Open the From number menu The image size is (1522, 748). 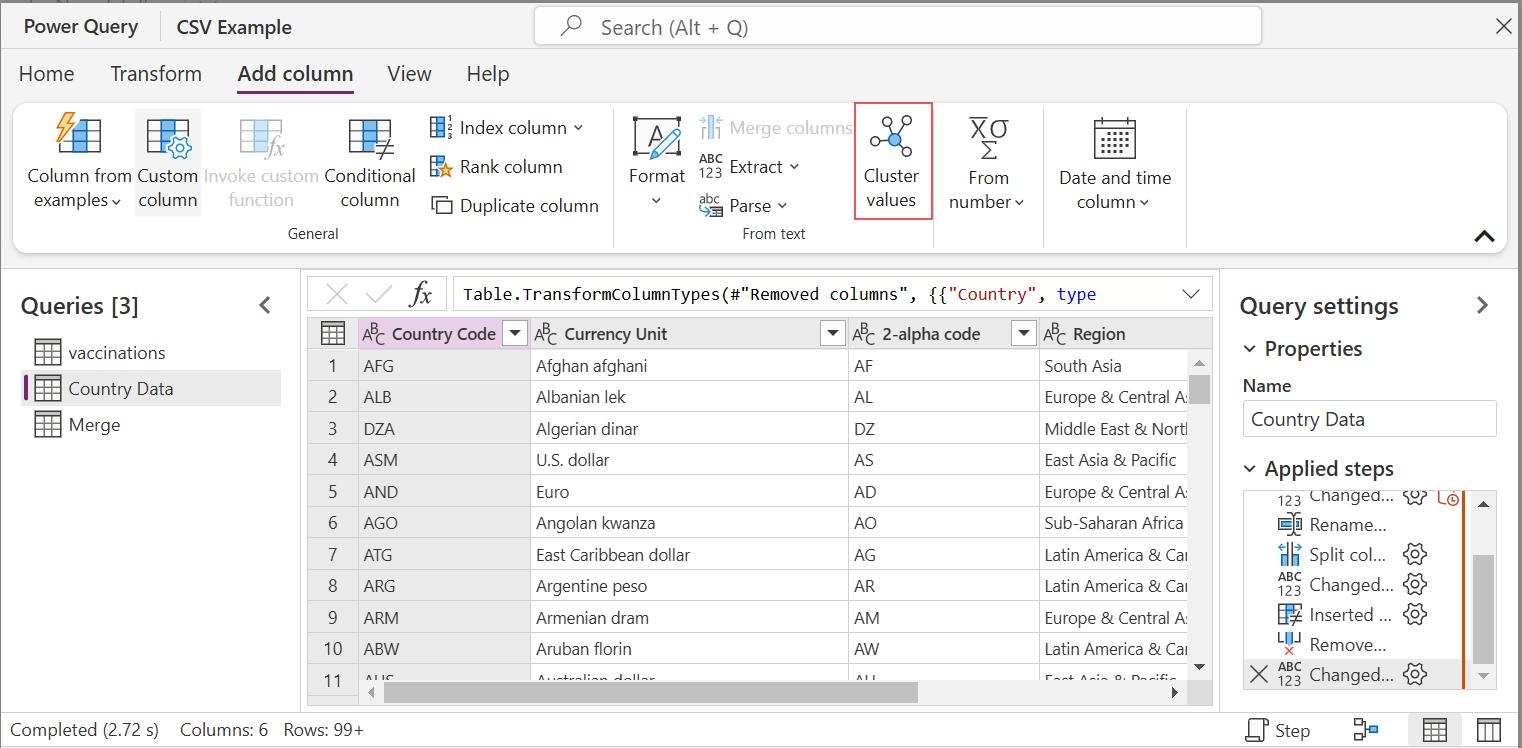pyautogui.click(x=987, y=163)
